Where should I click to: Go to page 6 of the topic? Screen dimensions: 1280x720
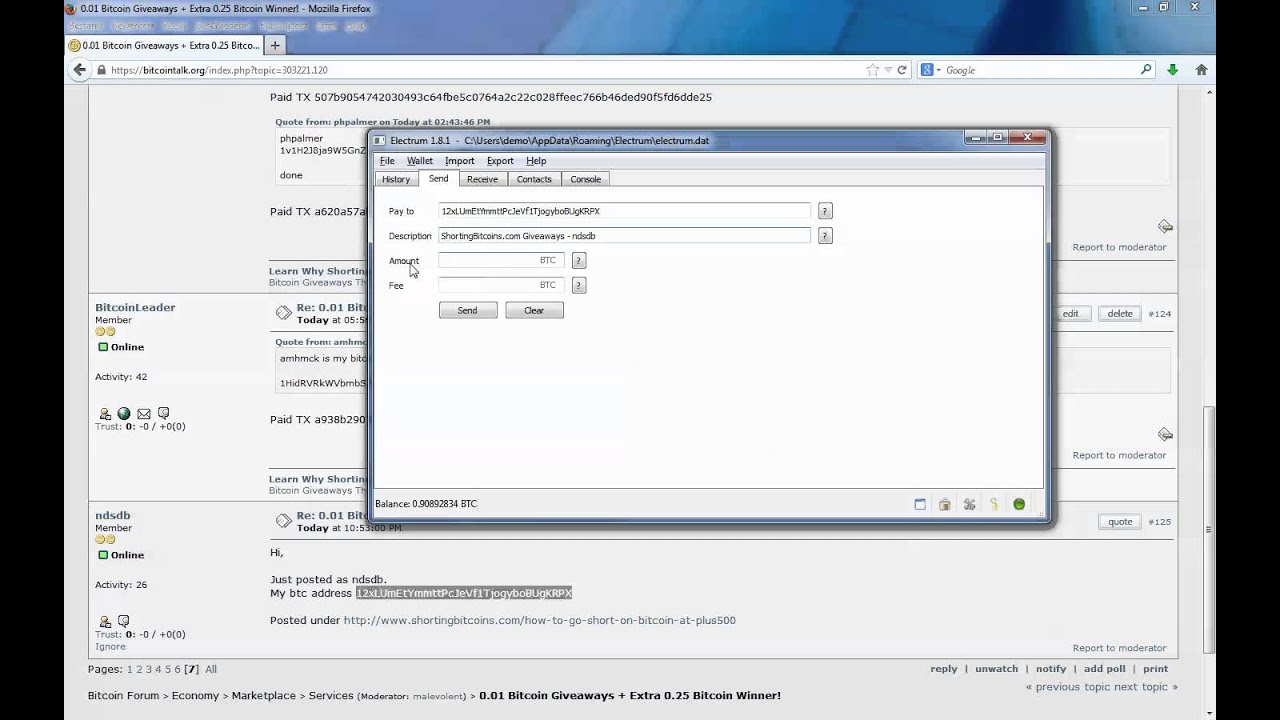coord(177,669)
